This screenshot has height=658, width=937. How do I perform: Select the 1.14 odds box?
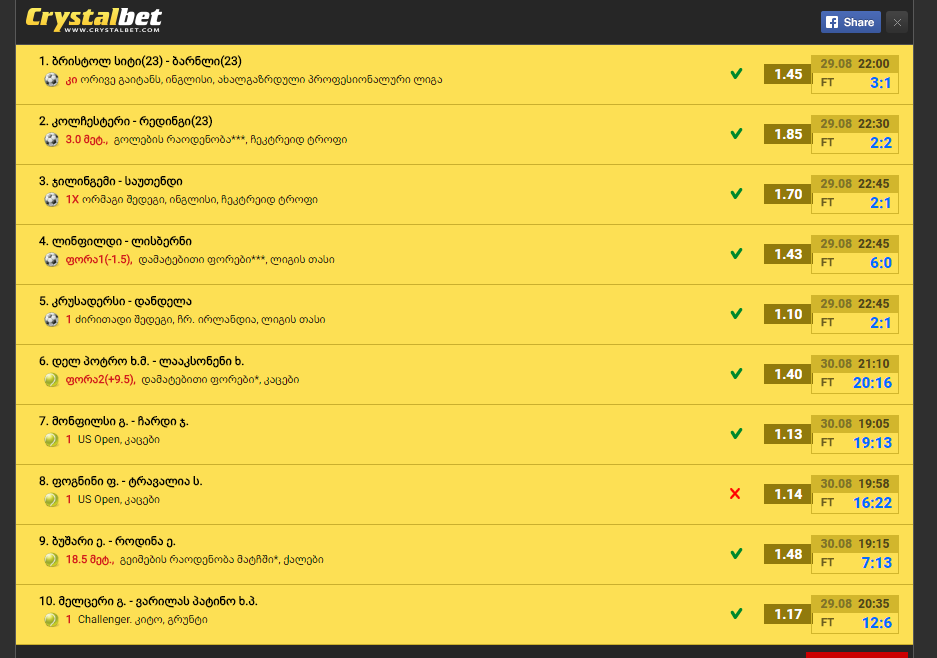point(788,494)
